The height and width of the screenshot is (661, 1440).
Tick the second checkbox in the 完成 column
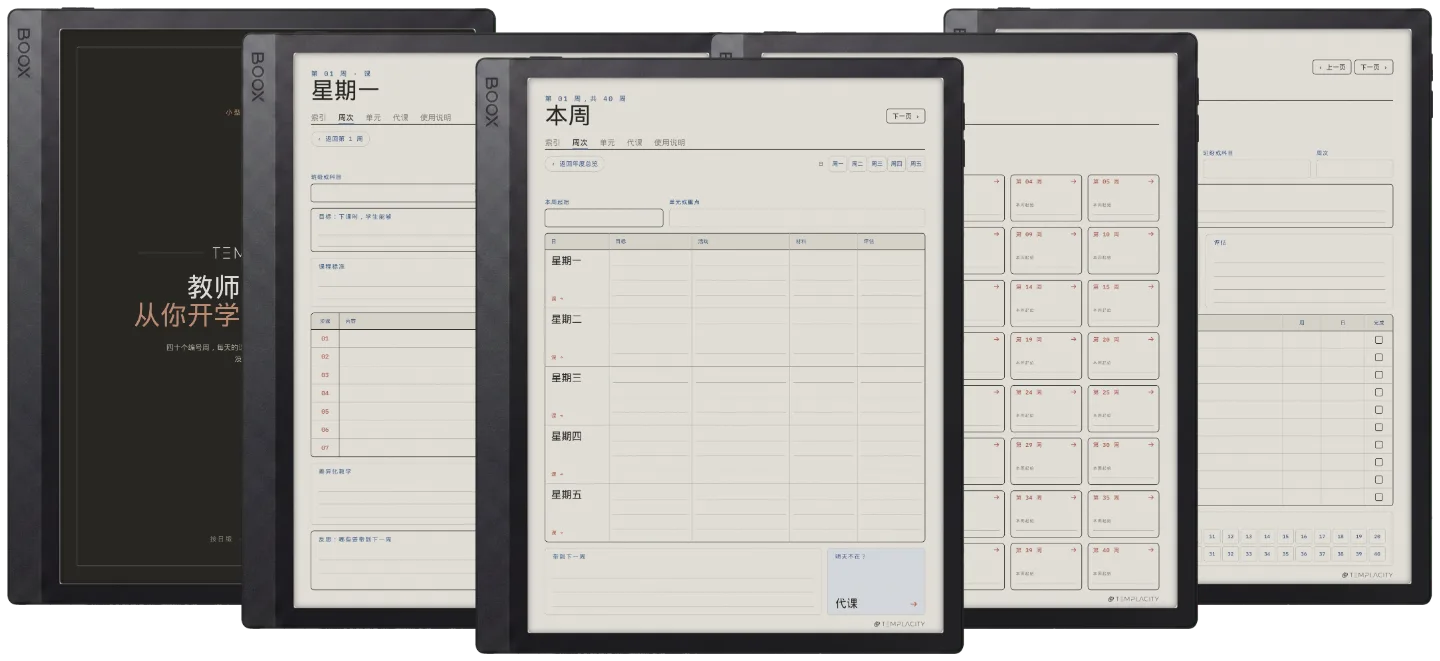(1378, 358)
